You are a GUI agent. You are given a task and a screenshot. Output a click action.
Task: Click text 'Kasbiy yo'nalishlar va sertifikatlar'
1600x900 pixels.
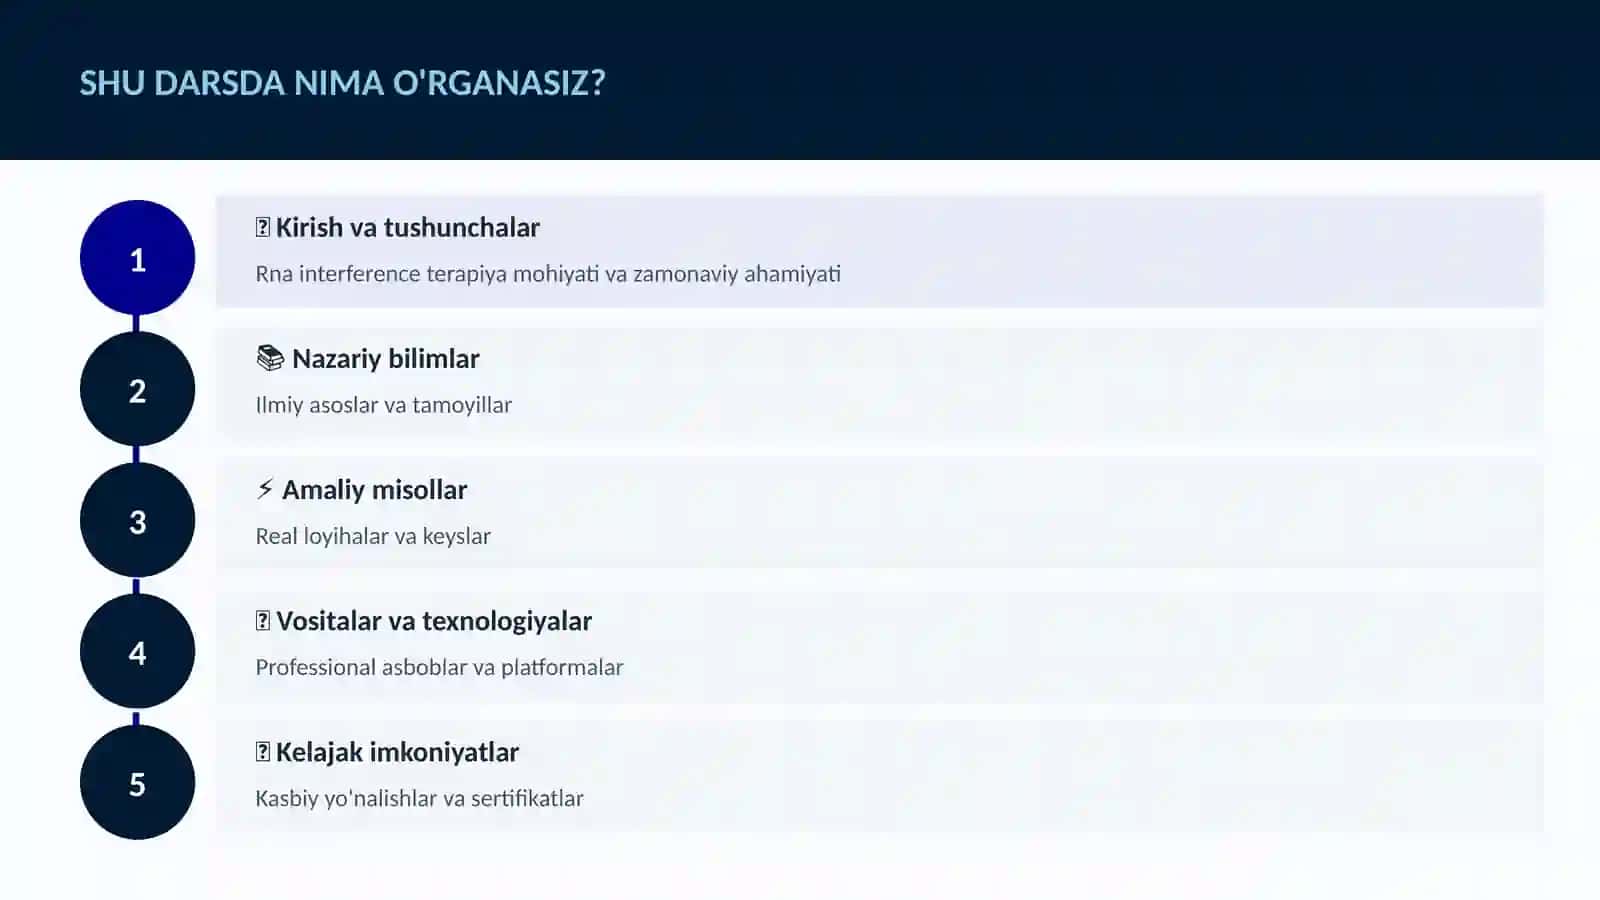pos(419,798)
